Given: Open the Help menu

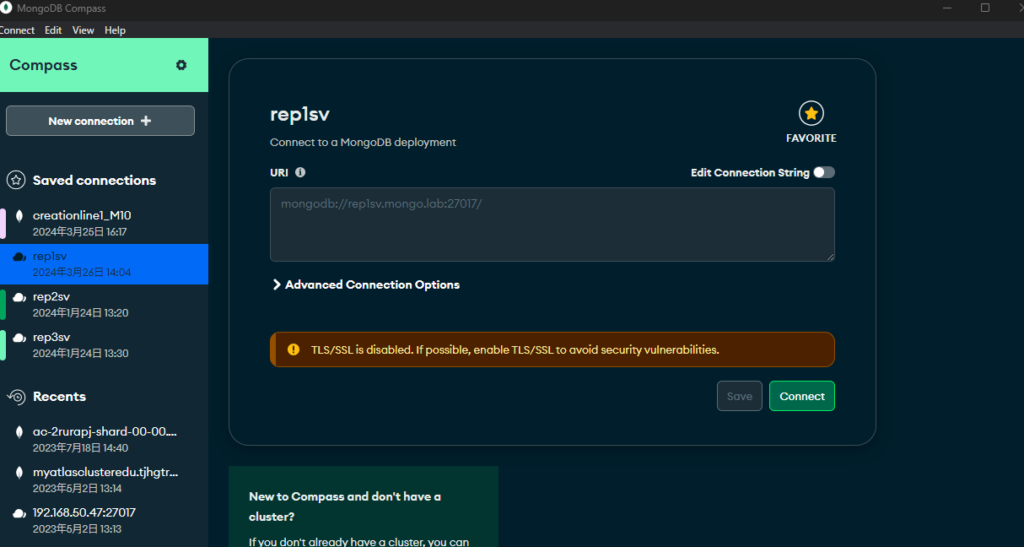Looking at the screenshot, I should (x=115, y=30).
